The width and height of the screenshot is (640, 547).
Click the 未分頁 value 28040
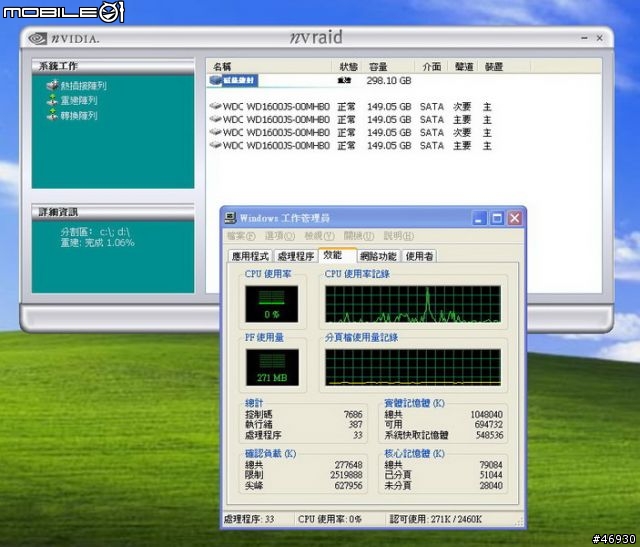point(491,486)
